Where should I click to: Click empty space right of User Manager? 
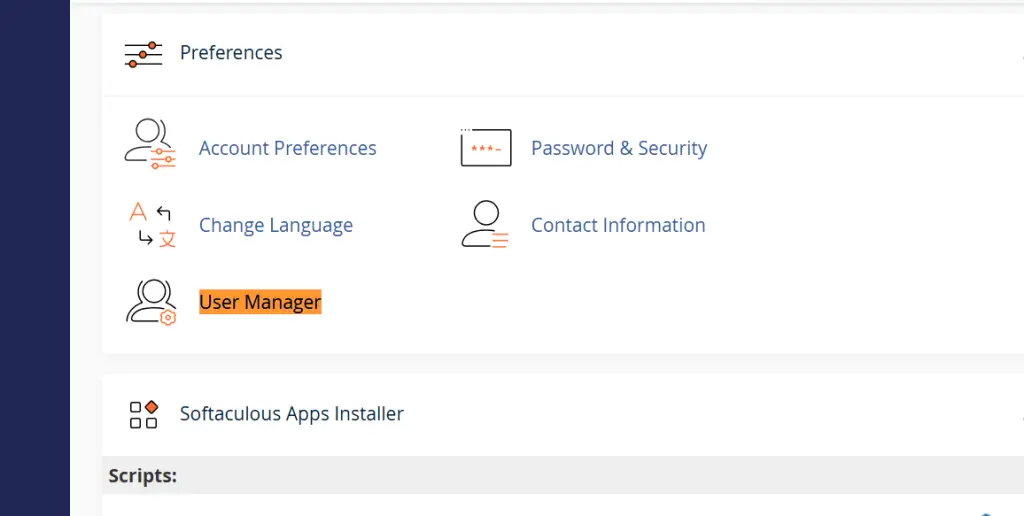click(x=653, y=302)
